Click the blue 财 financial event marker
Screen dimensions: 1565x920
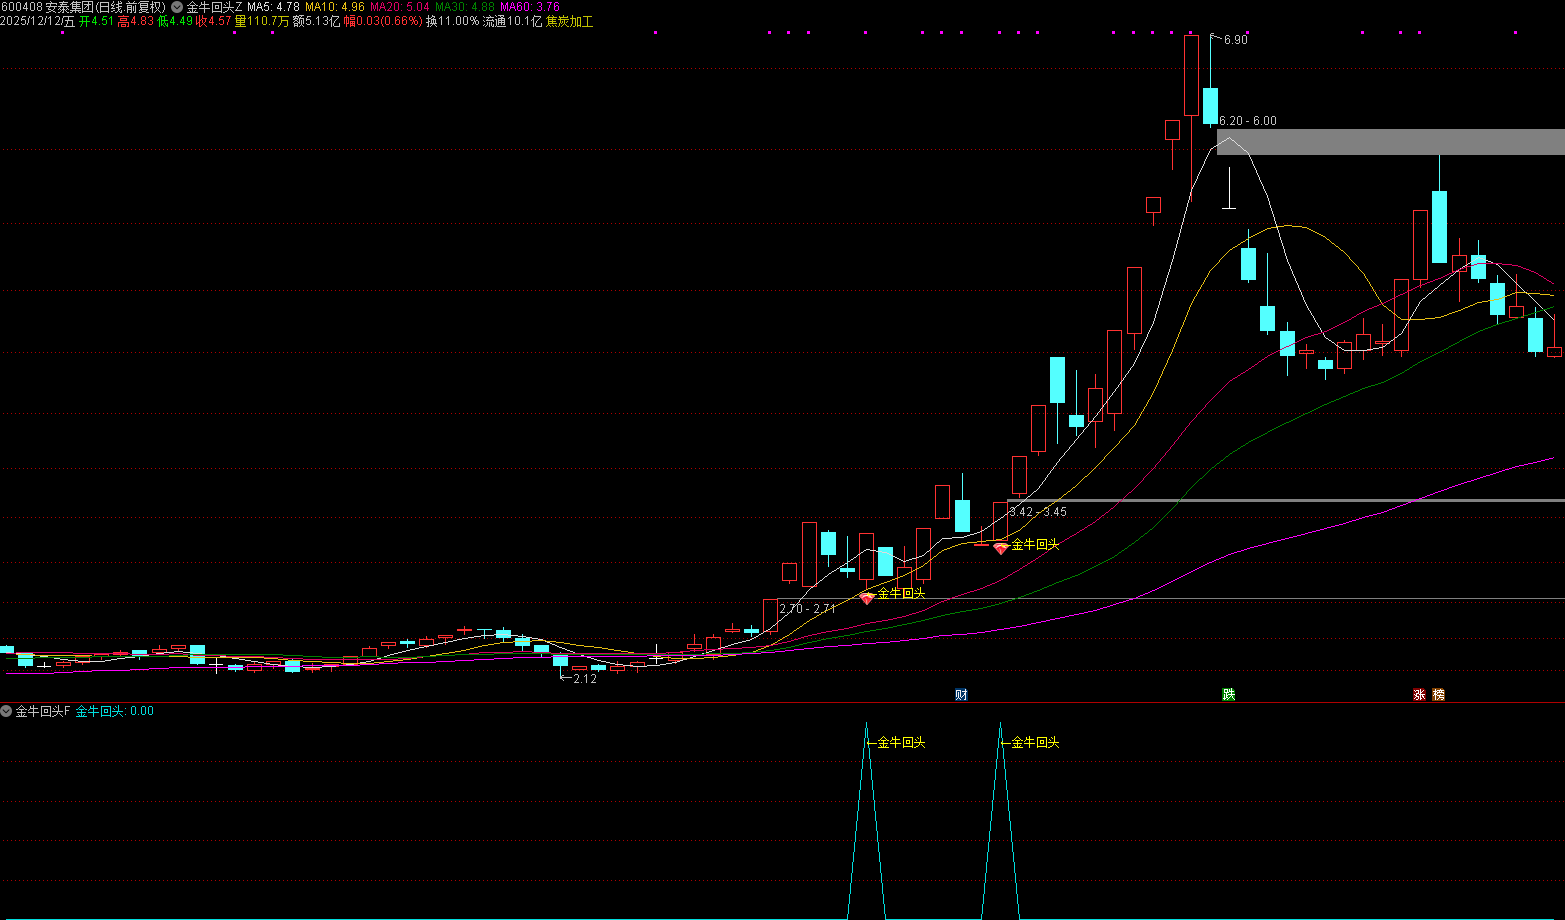[961, 695]
